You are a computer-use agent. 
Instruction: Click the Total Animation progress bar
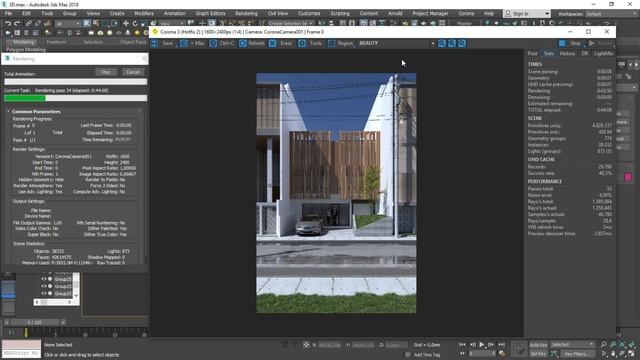[76, 82]
